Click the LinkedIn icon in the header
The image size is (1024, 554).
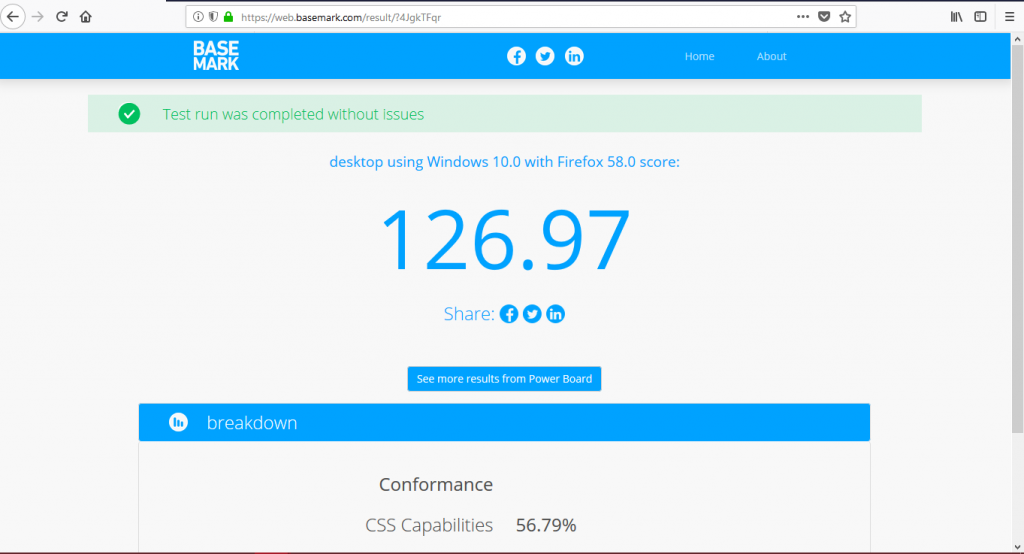[x=574, y=57]
